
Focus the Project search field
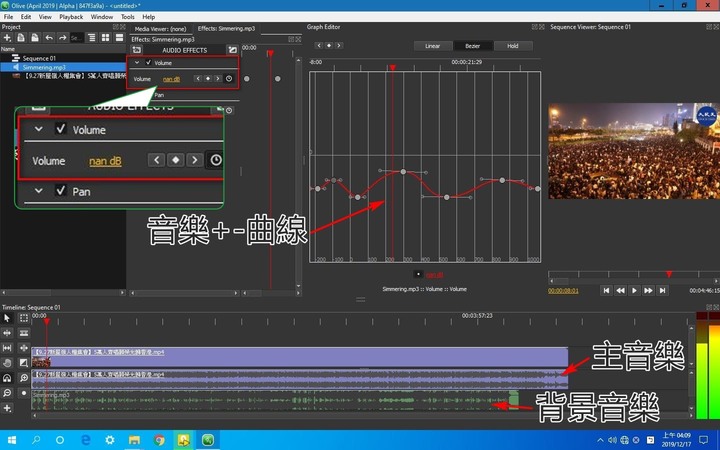[77, 38]
